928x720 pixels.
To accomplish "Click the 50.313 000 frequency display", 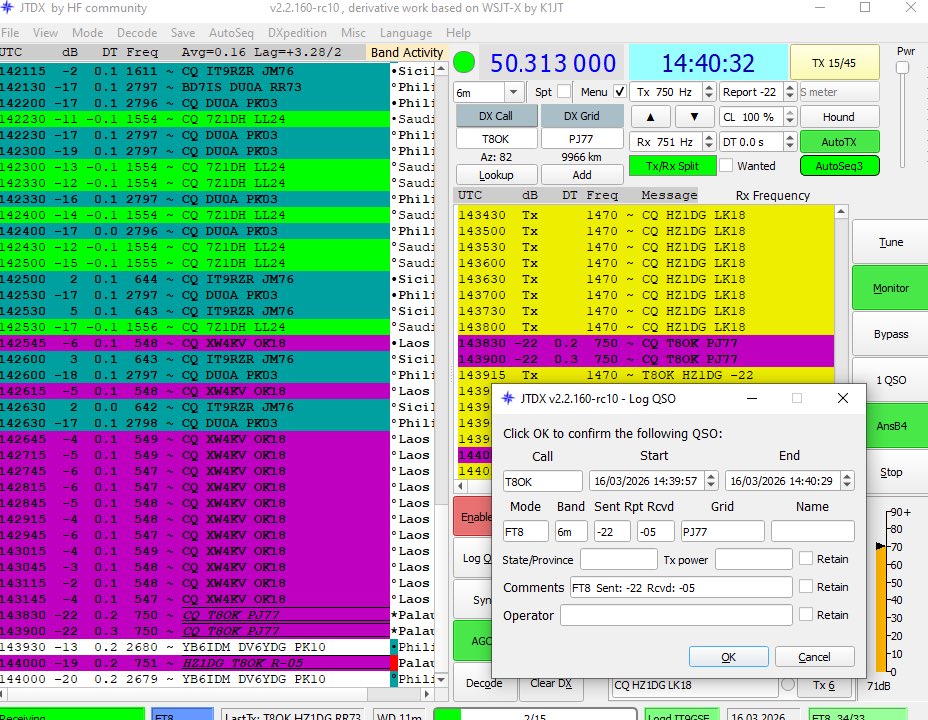I will coord(552,63).
